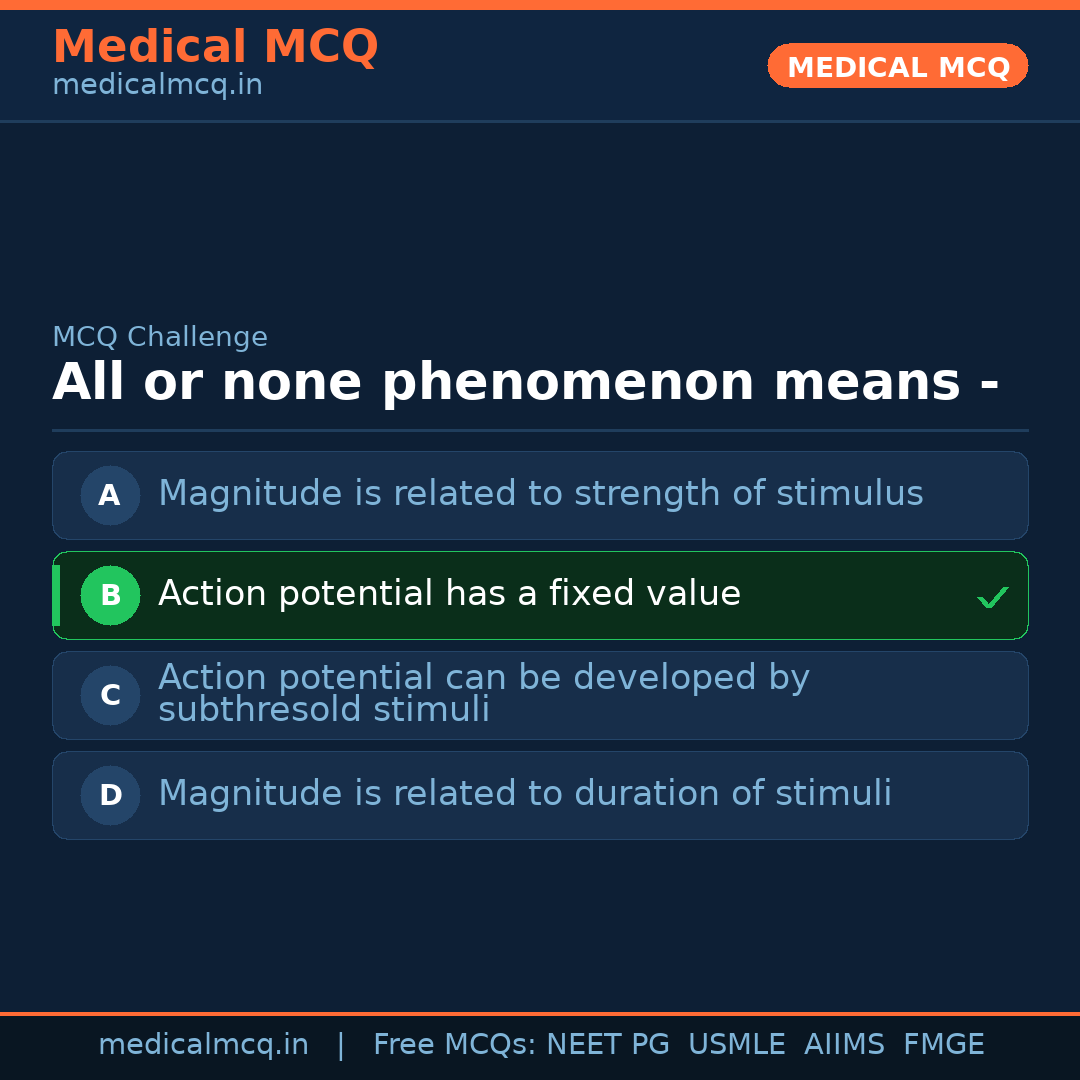
Task: Click the 'MCQ Challenge' label
Action: point(160,337)
